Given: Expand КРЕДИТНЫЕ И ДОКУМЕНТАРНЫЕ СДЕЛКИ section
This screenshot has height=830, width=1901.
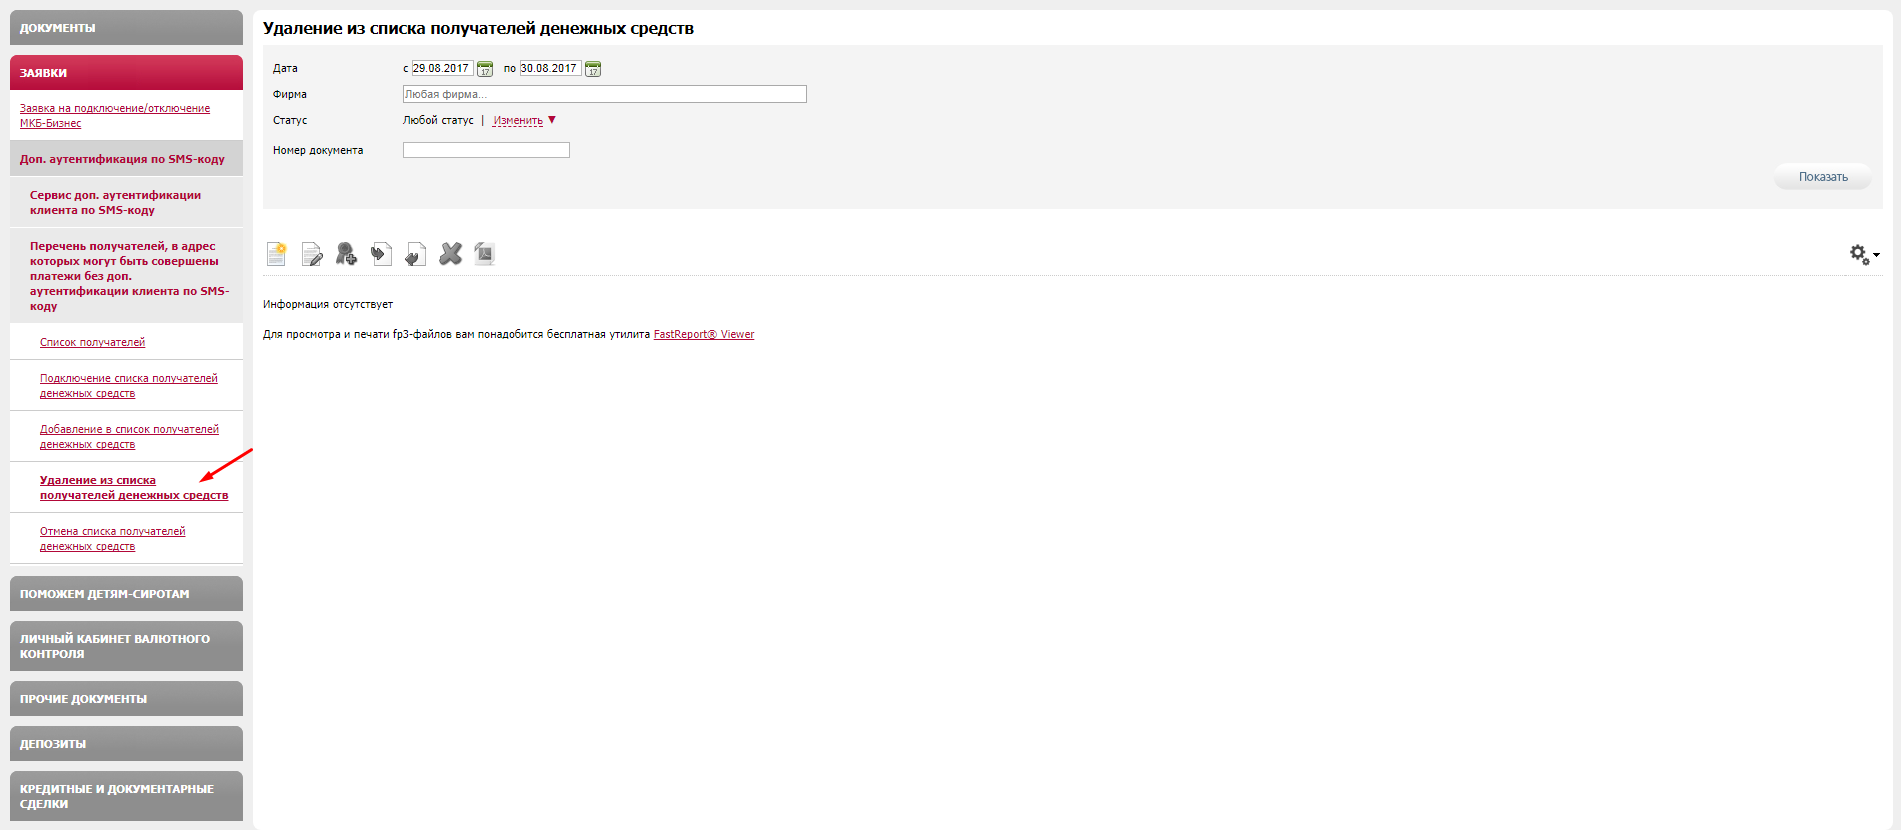Looking at the screenshot, I should coord(126,796).
